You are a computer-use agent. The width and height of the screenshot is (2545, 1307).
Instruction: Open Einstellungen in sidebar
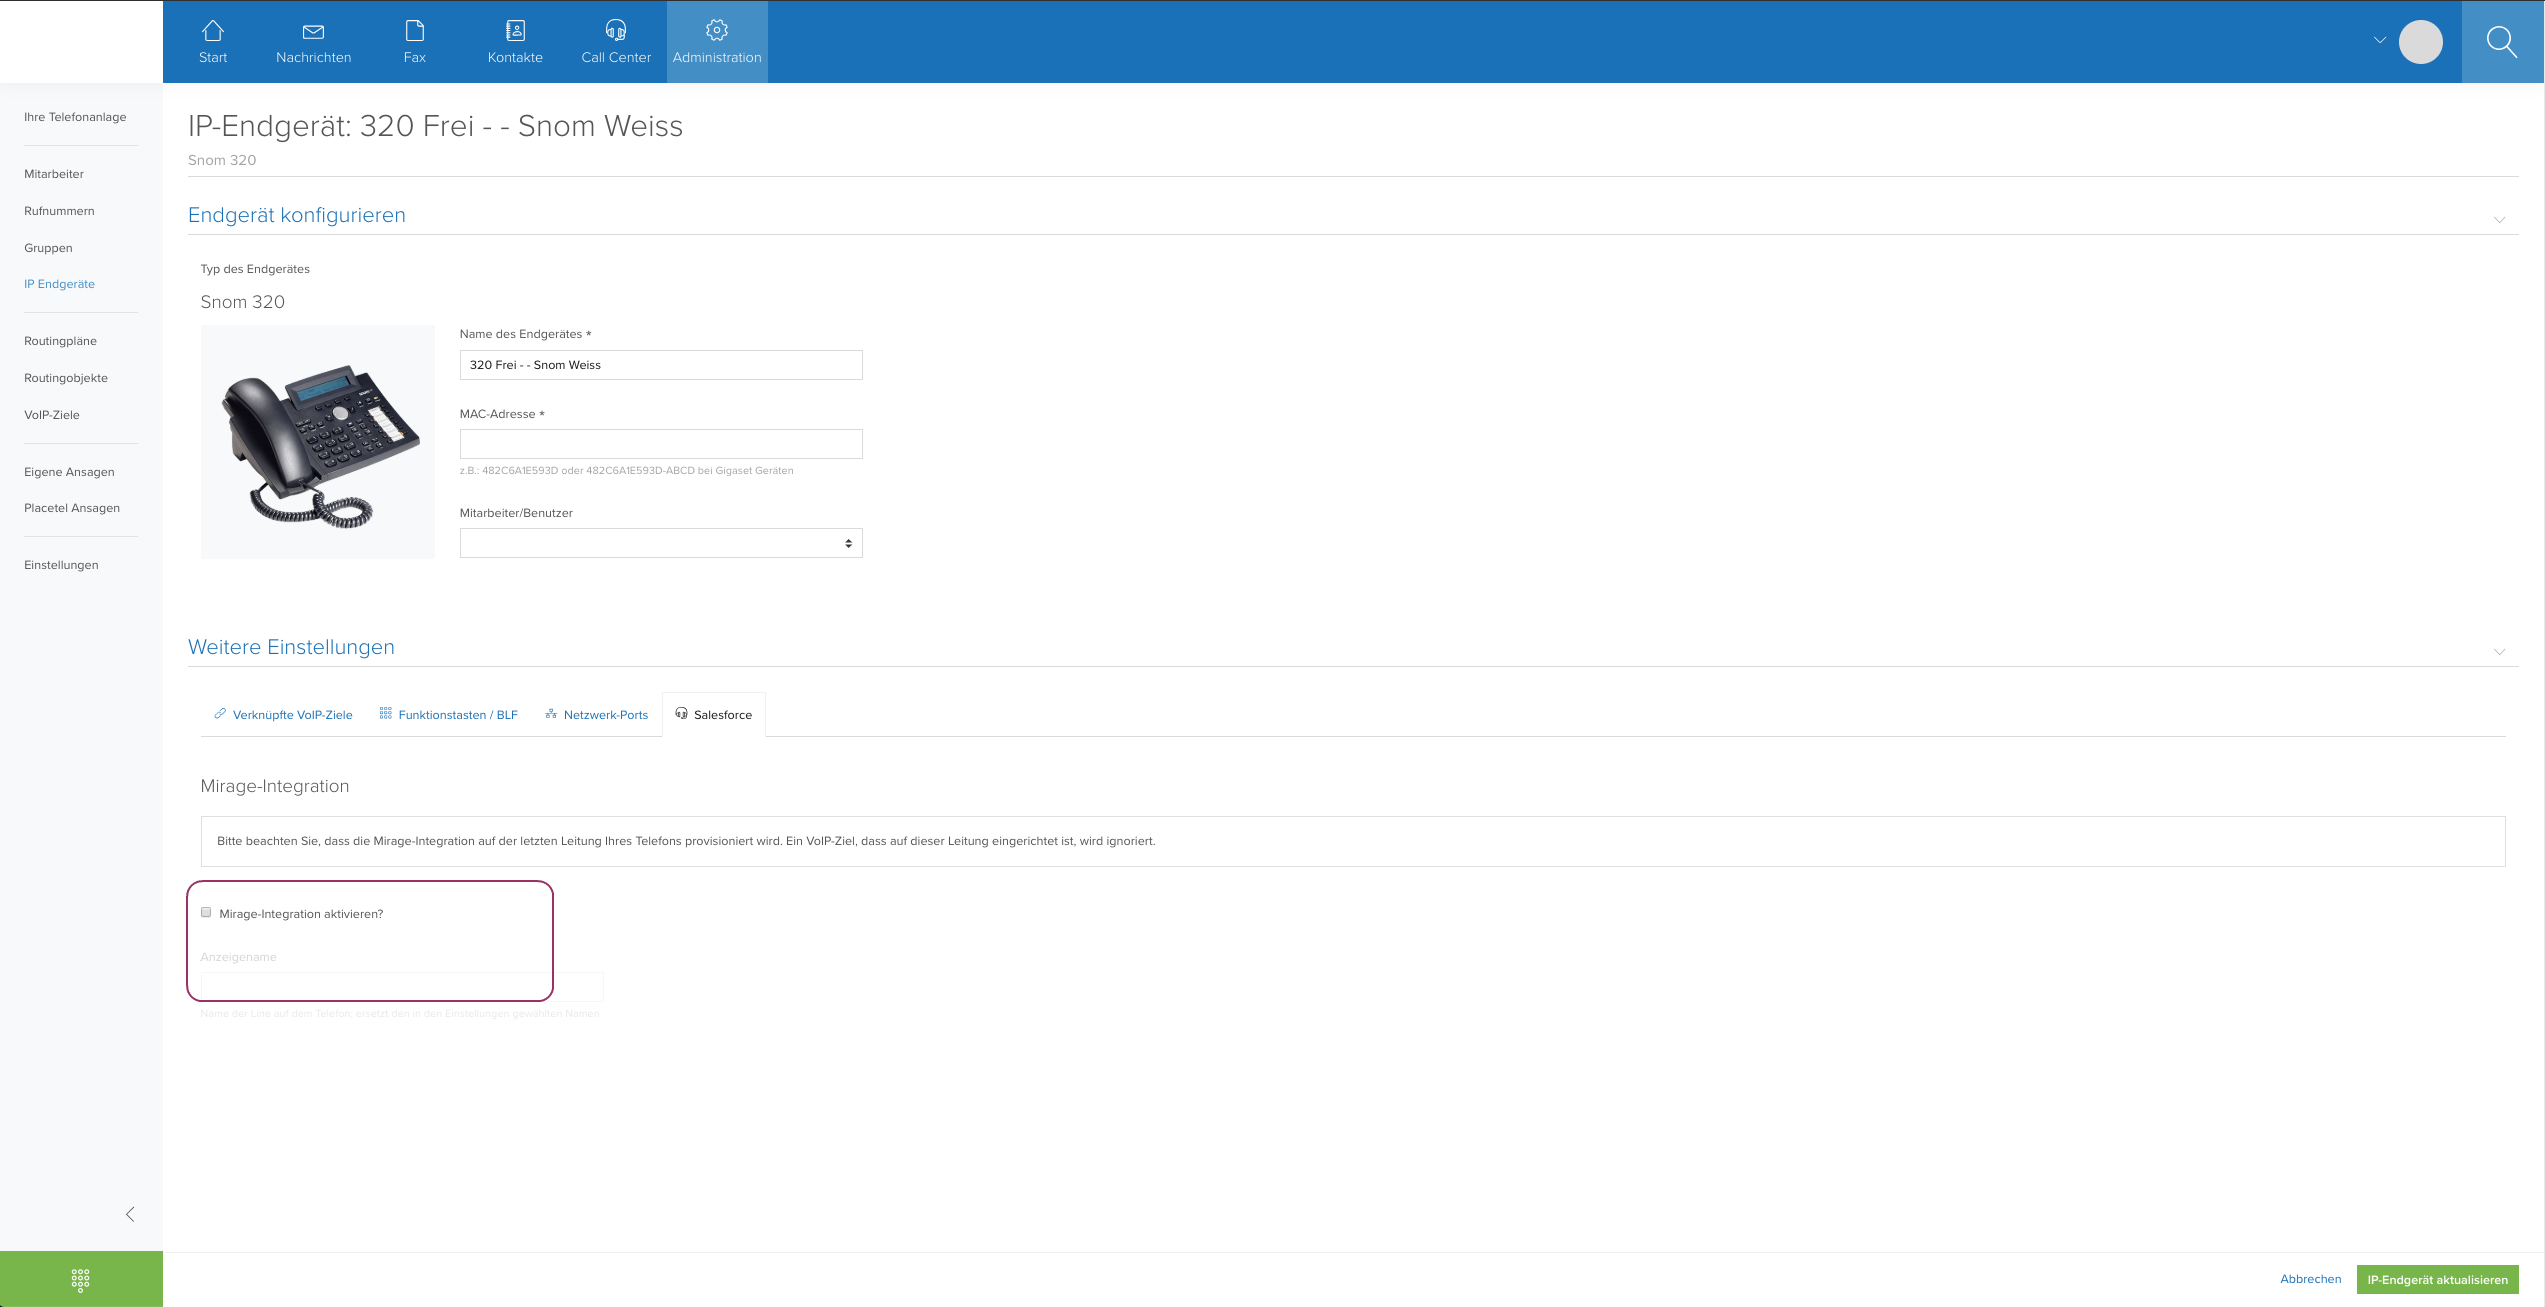[x=61, y=565]
